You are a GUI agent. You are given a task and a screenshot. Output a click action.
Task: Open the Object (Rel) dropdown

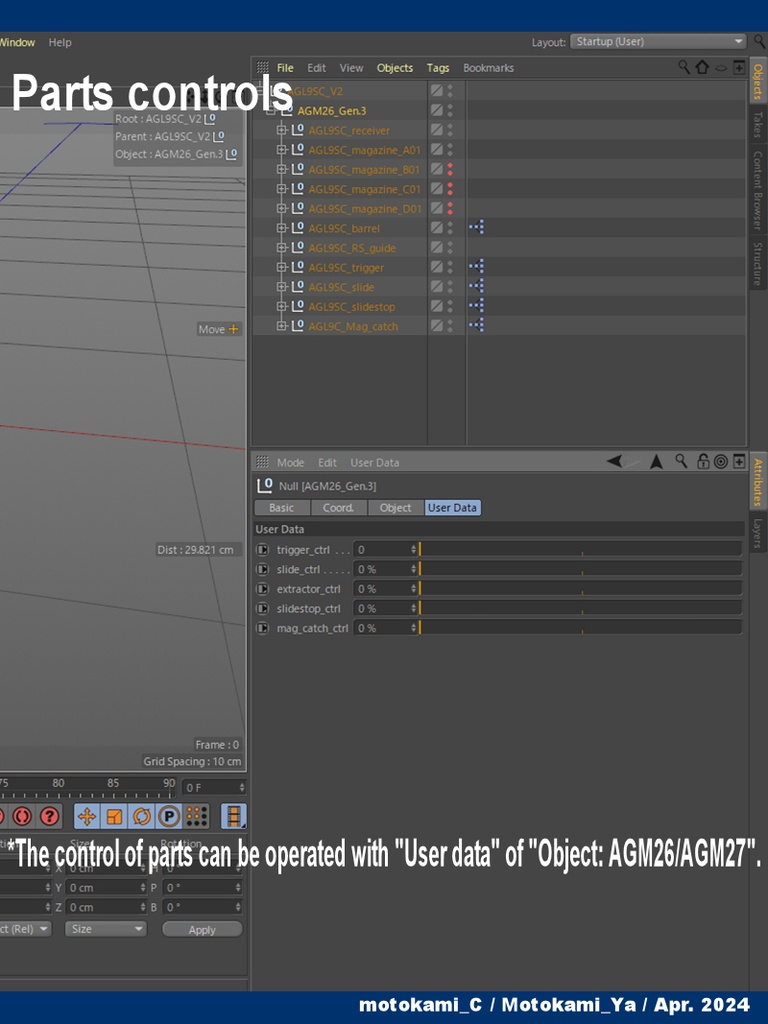pyautogui.click(x=25, y=929)
